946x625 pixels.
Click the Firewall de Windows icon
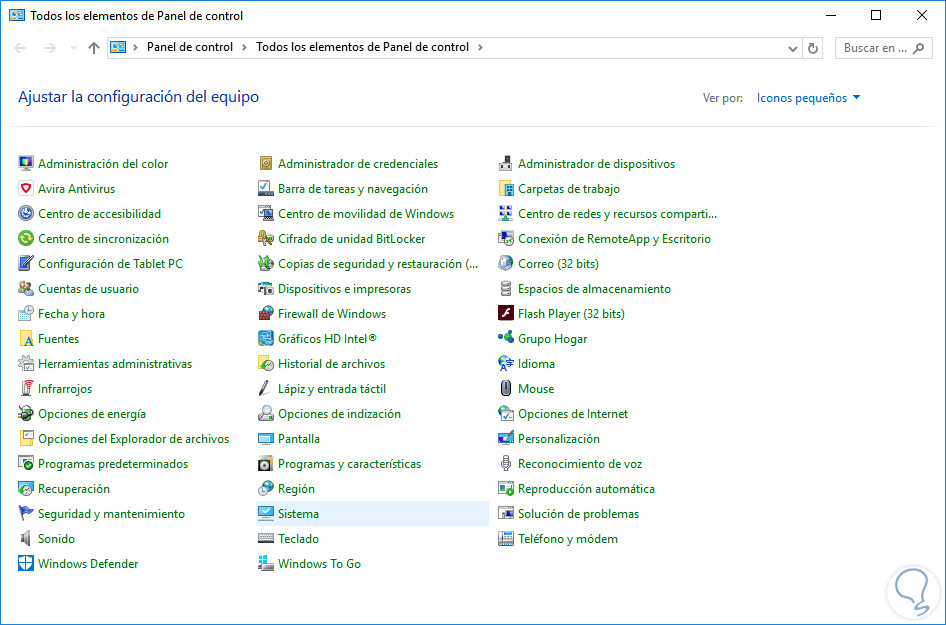266,314
